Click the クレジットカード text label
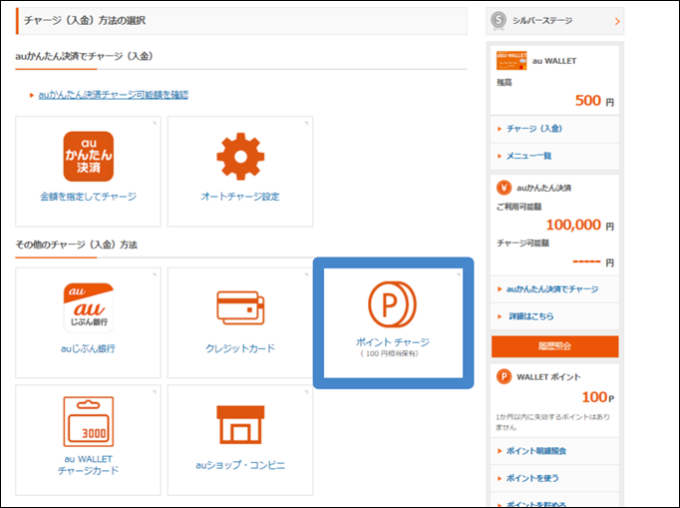Viewport: 680px width, 508px height. 240,348
